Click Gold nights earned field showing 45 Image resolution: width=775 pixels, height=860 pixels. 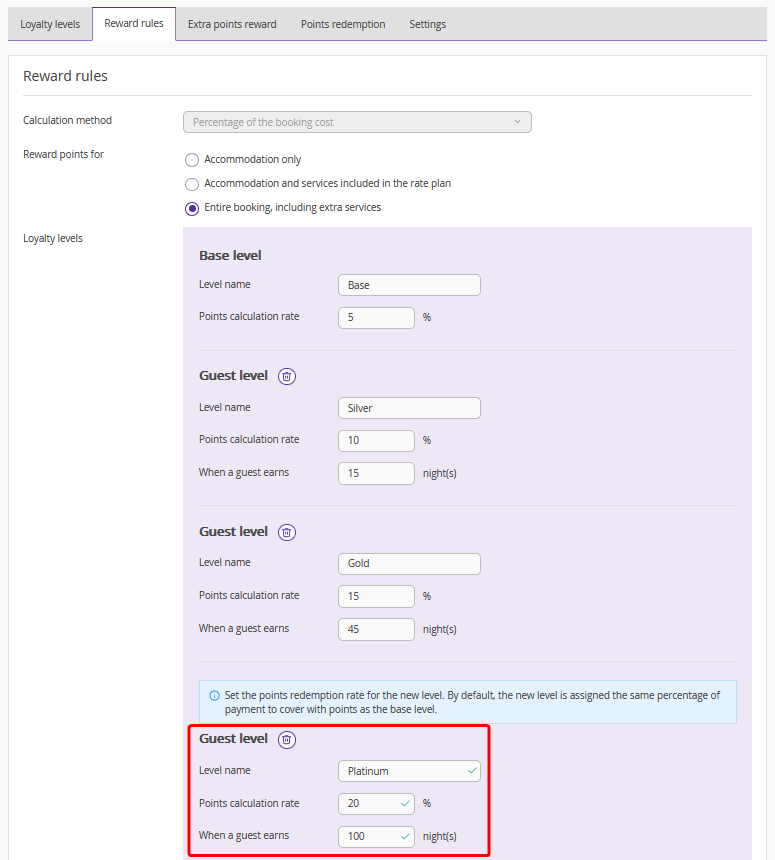376,629
